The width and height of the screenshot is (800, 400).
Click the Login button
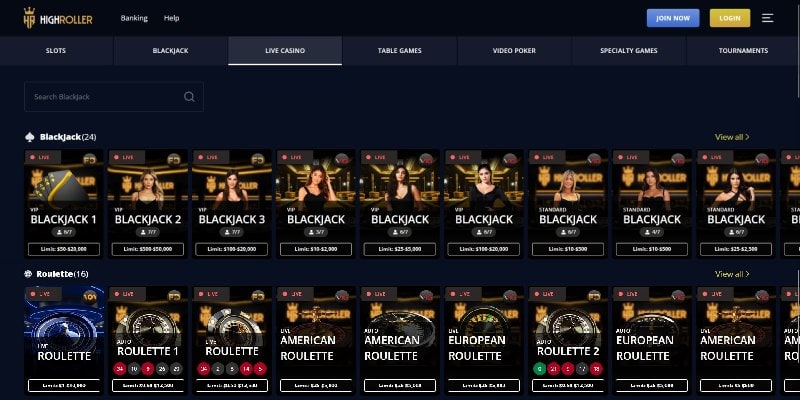(x=730, y=18)
